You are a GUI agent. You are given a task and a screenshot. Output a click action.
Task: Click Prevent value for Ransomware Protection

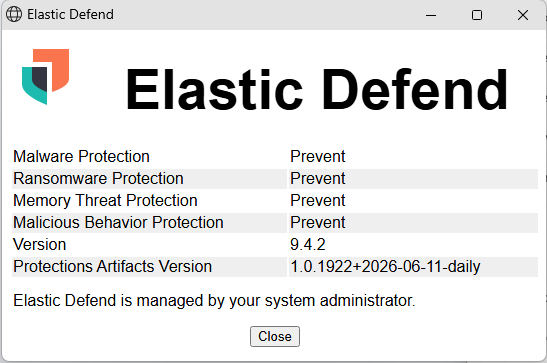(317, 179)
